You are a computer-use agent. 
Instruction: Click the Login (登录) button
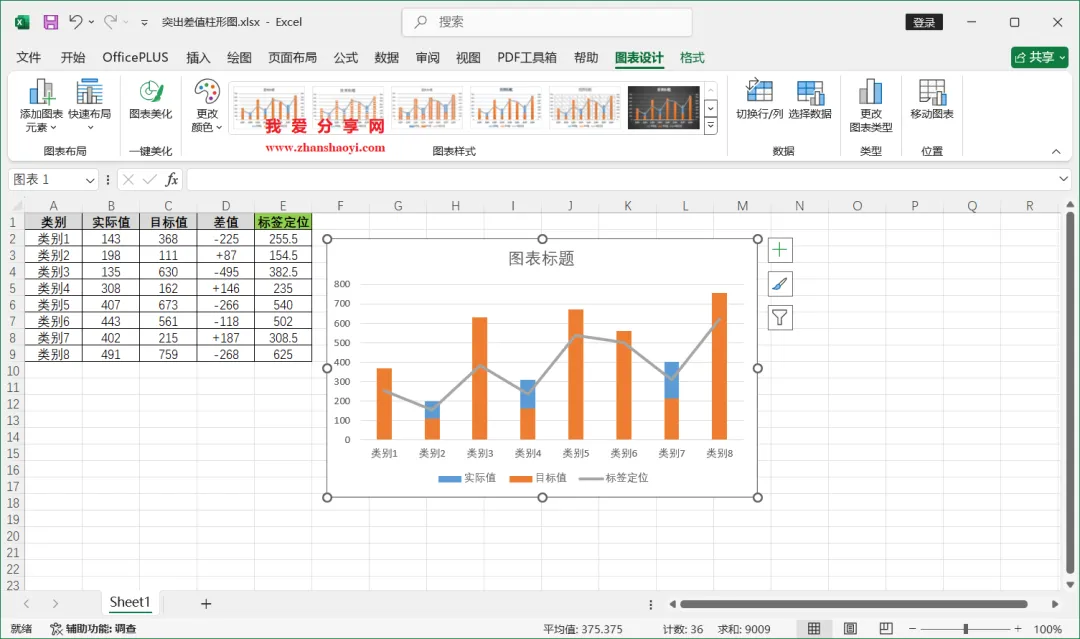(x=924, y=22)
